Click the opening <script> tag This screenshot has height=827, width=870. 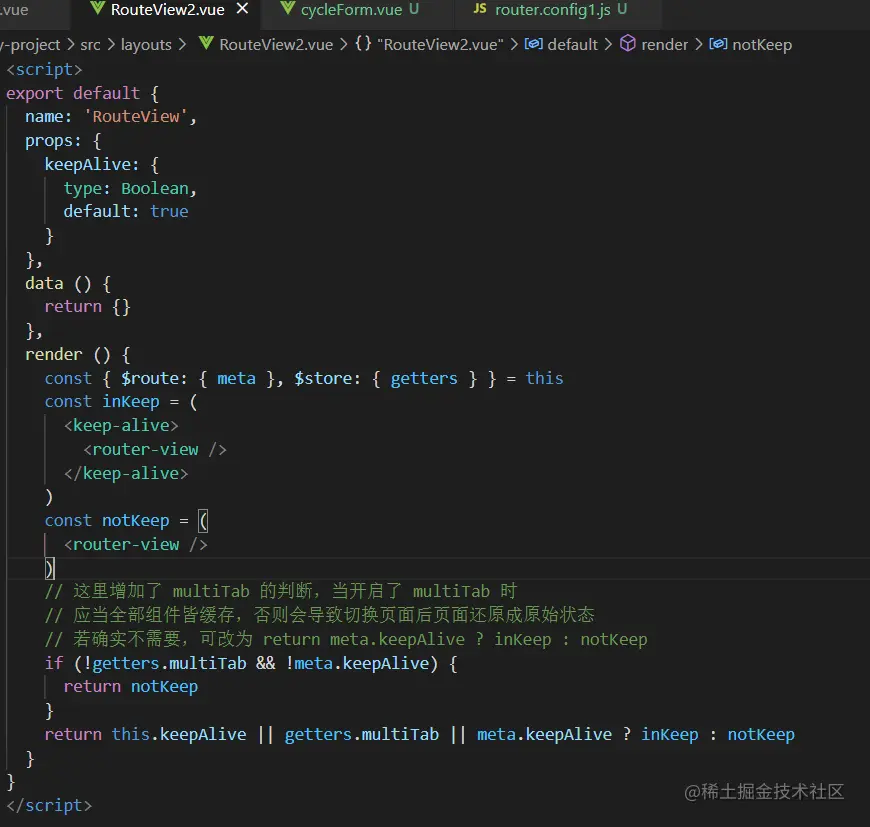[44, 69]
